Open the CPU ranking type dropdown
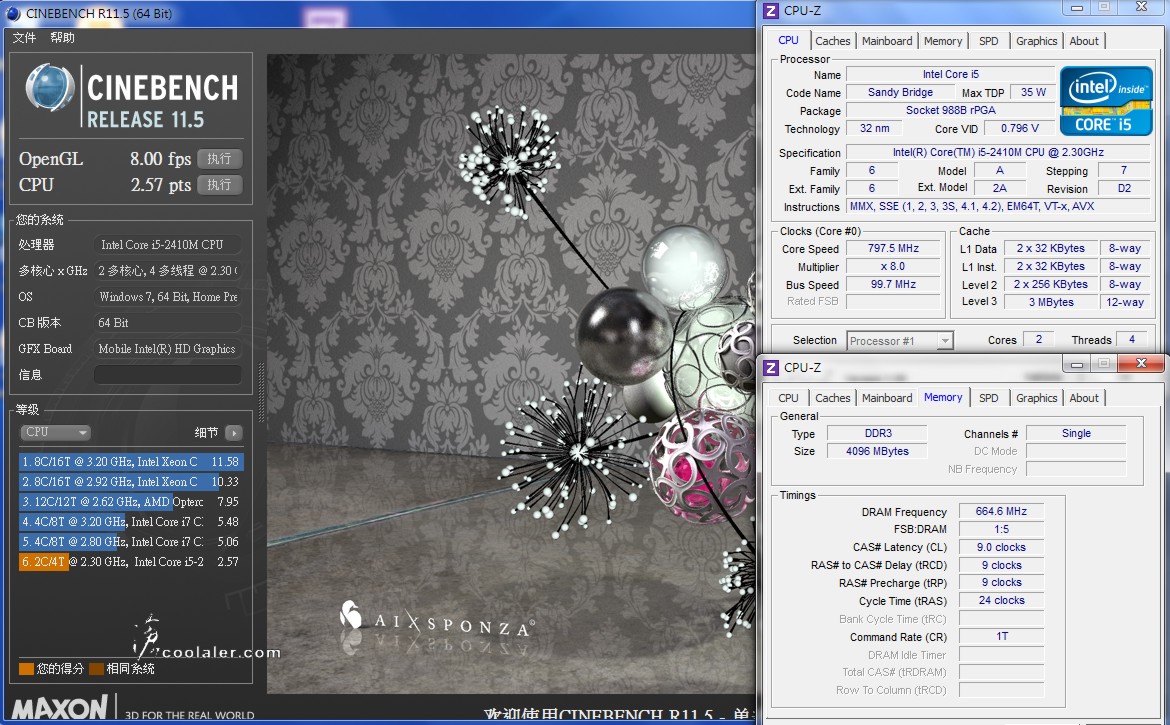This screenshot has height=725, width=1170. tap(55, 433)
